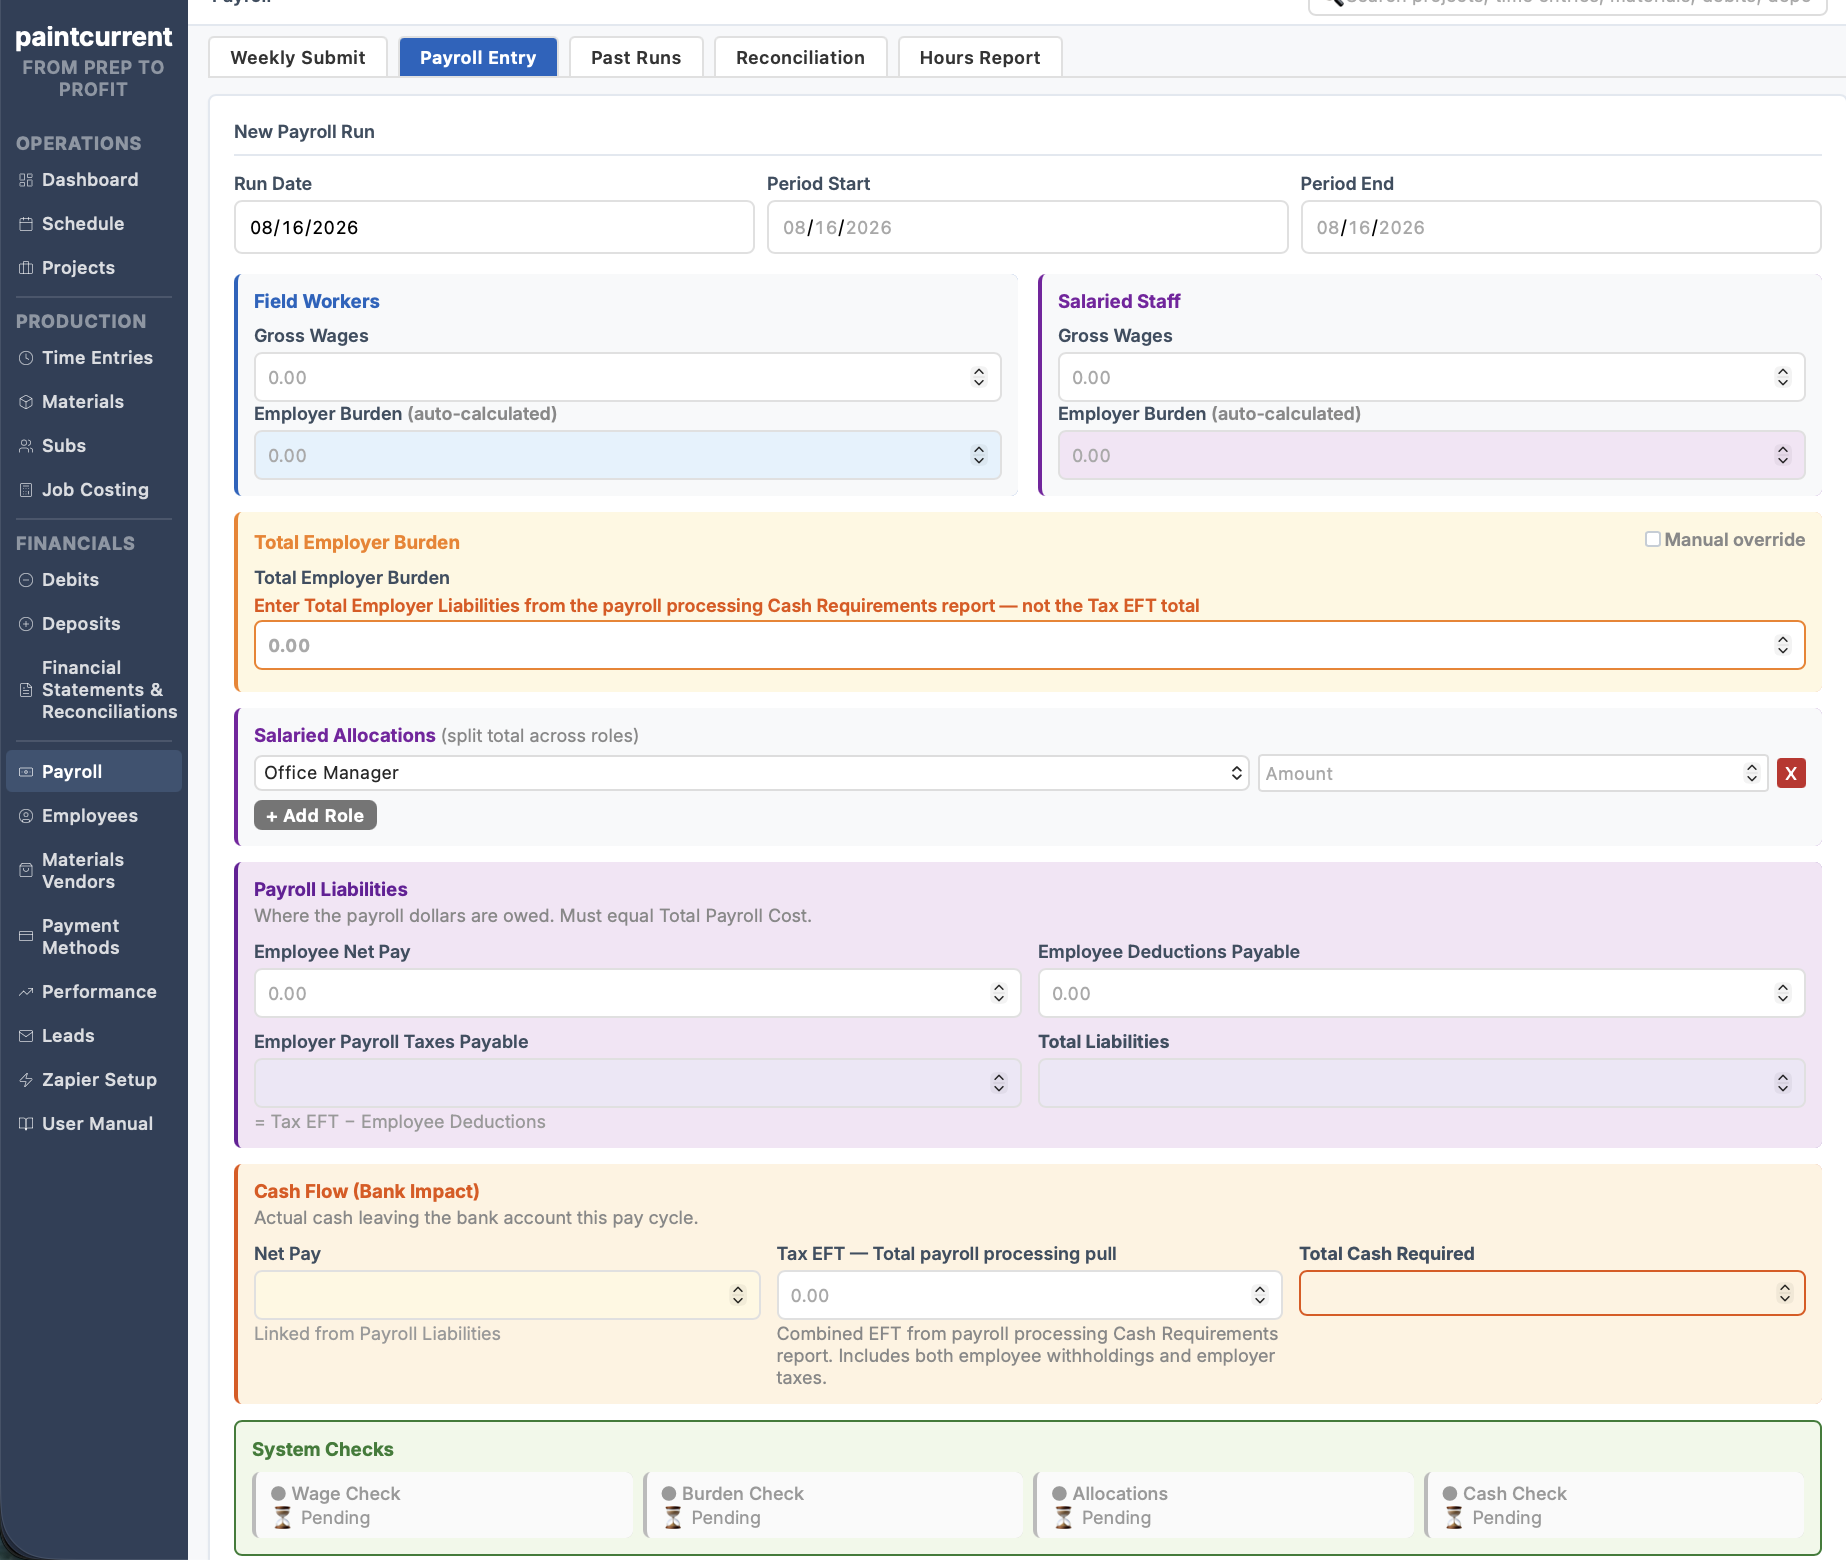The image size is (1846, 1560).
Task: Click the Deposits plus icon
Action: point(26,624)
